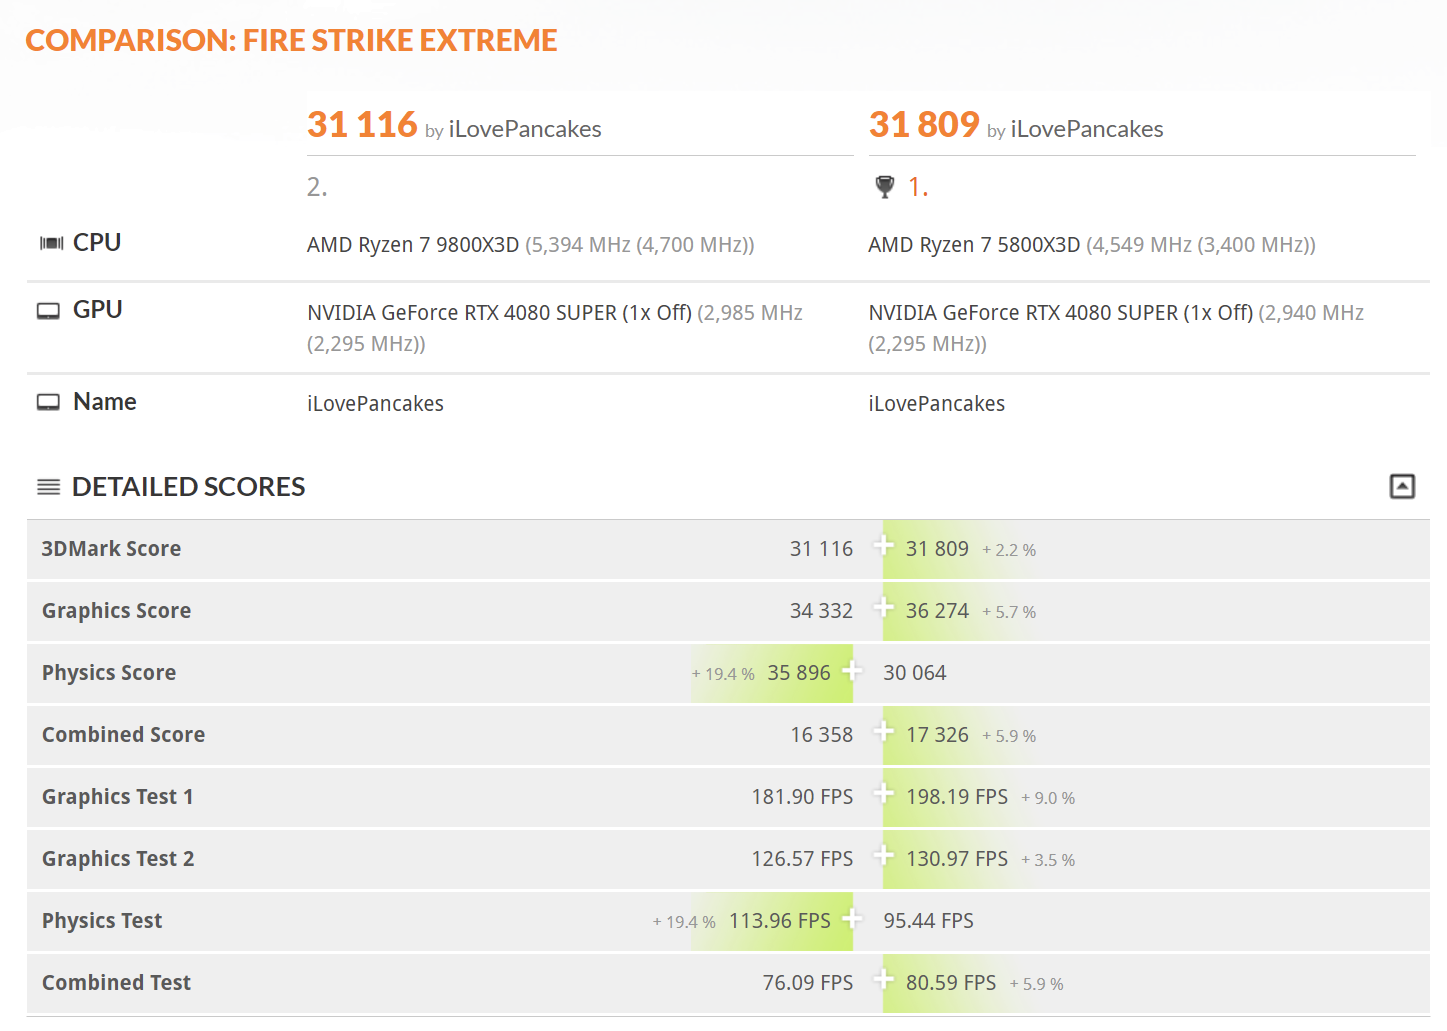This screenshot has width=1447, height=1031.
Task: Open the 31 809 score result
Action: coord(924,125)
